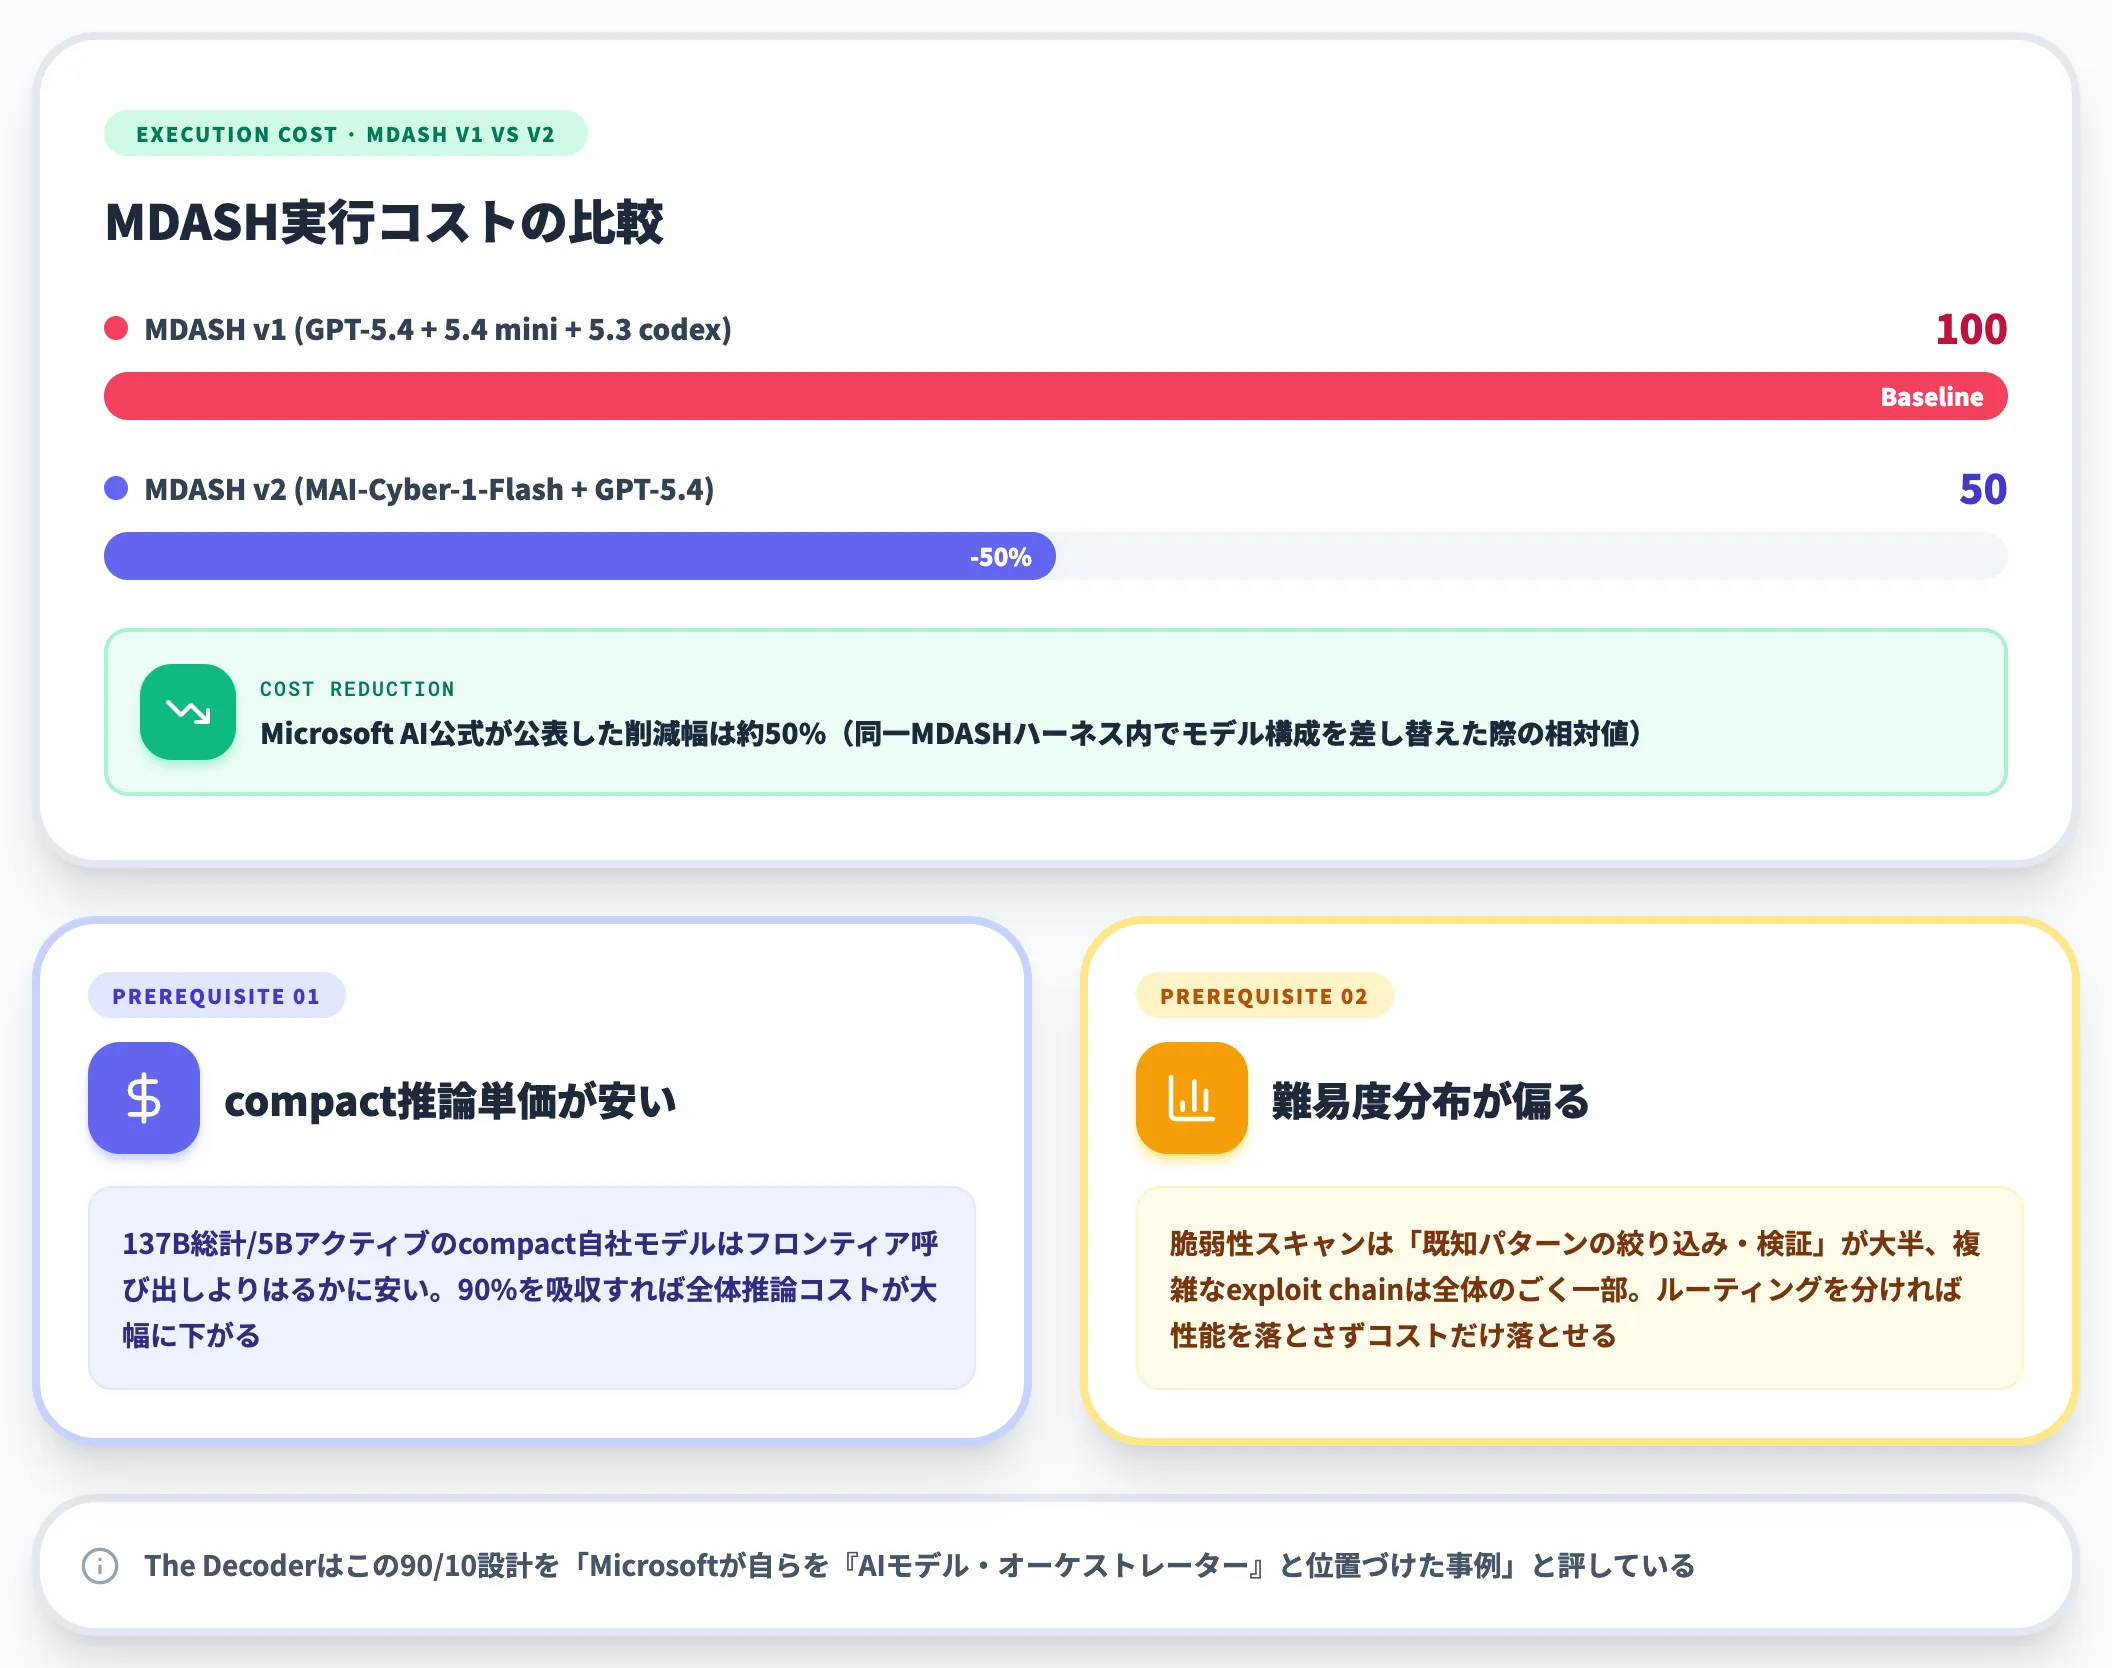Click the PREREQUISITE 02 badge
This screenshot has height=1668, width=2112.
coord(1265,996)
